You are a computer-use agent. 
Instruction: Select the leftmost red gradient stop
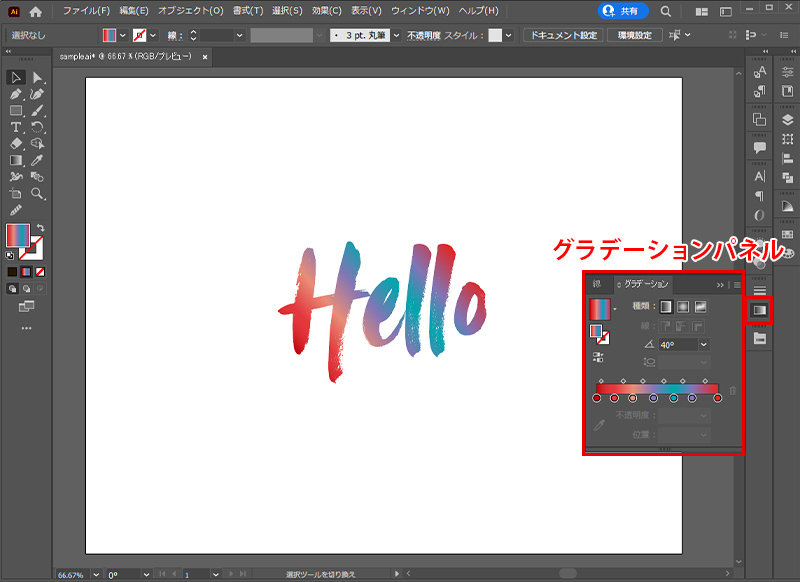597,398
